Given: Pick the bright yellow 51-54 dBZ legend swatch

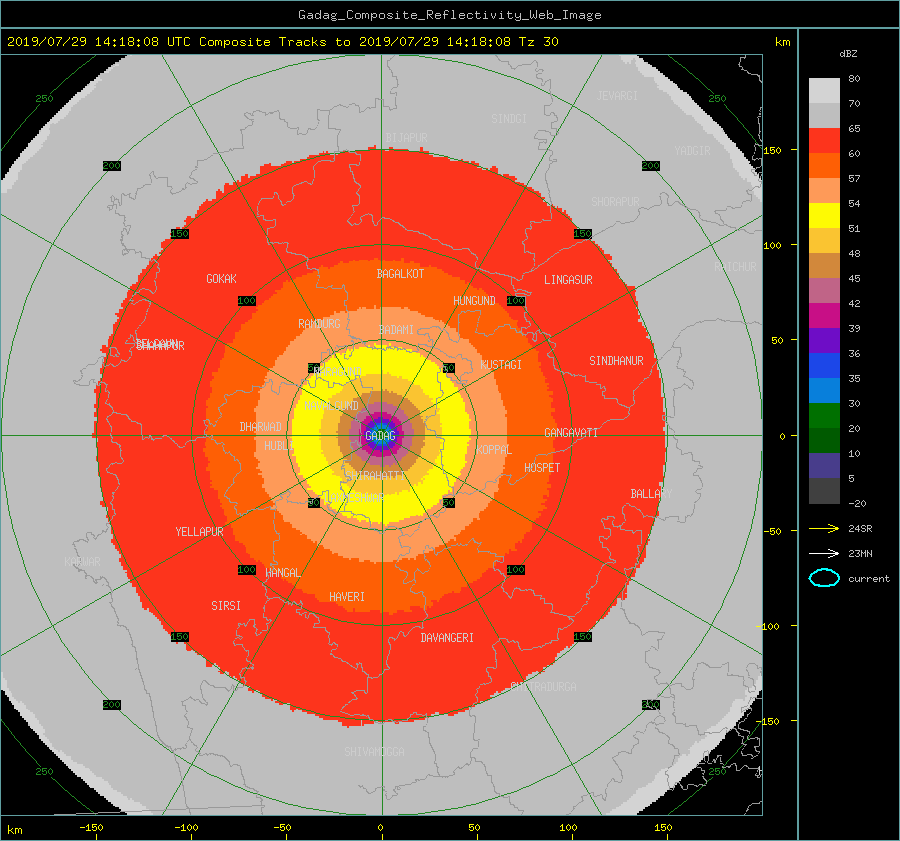Looking at the screenshot, I should coord(824,215).
